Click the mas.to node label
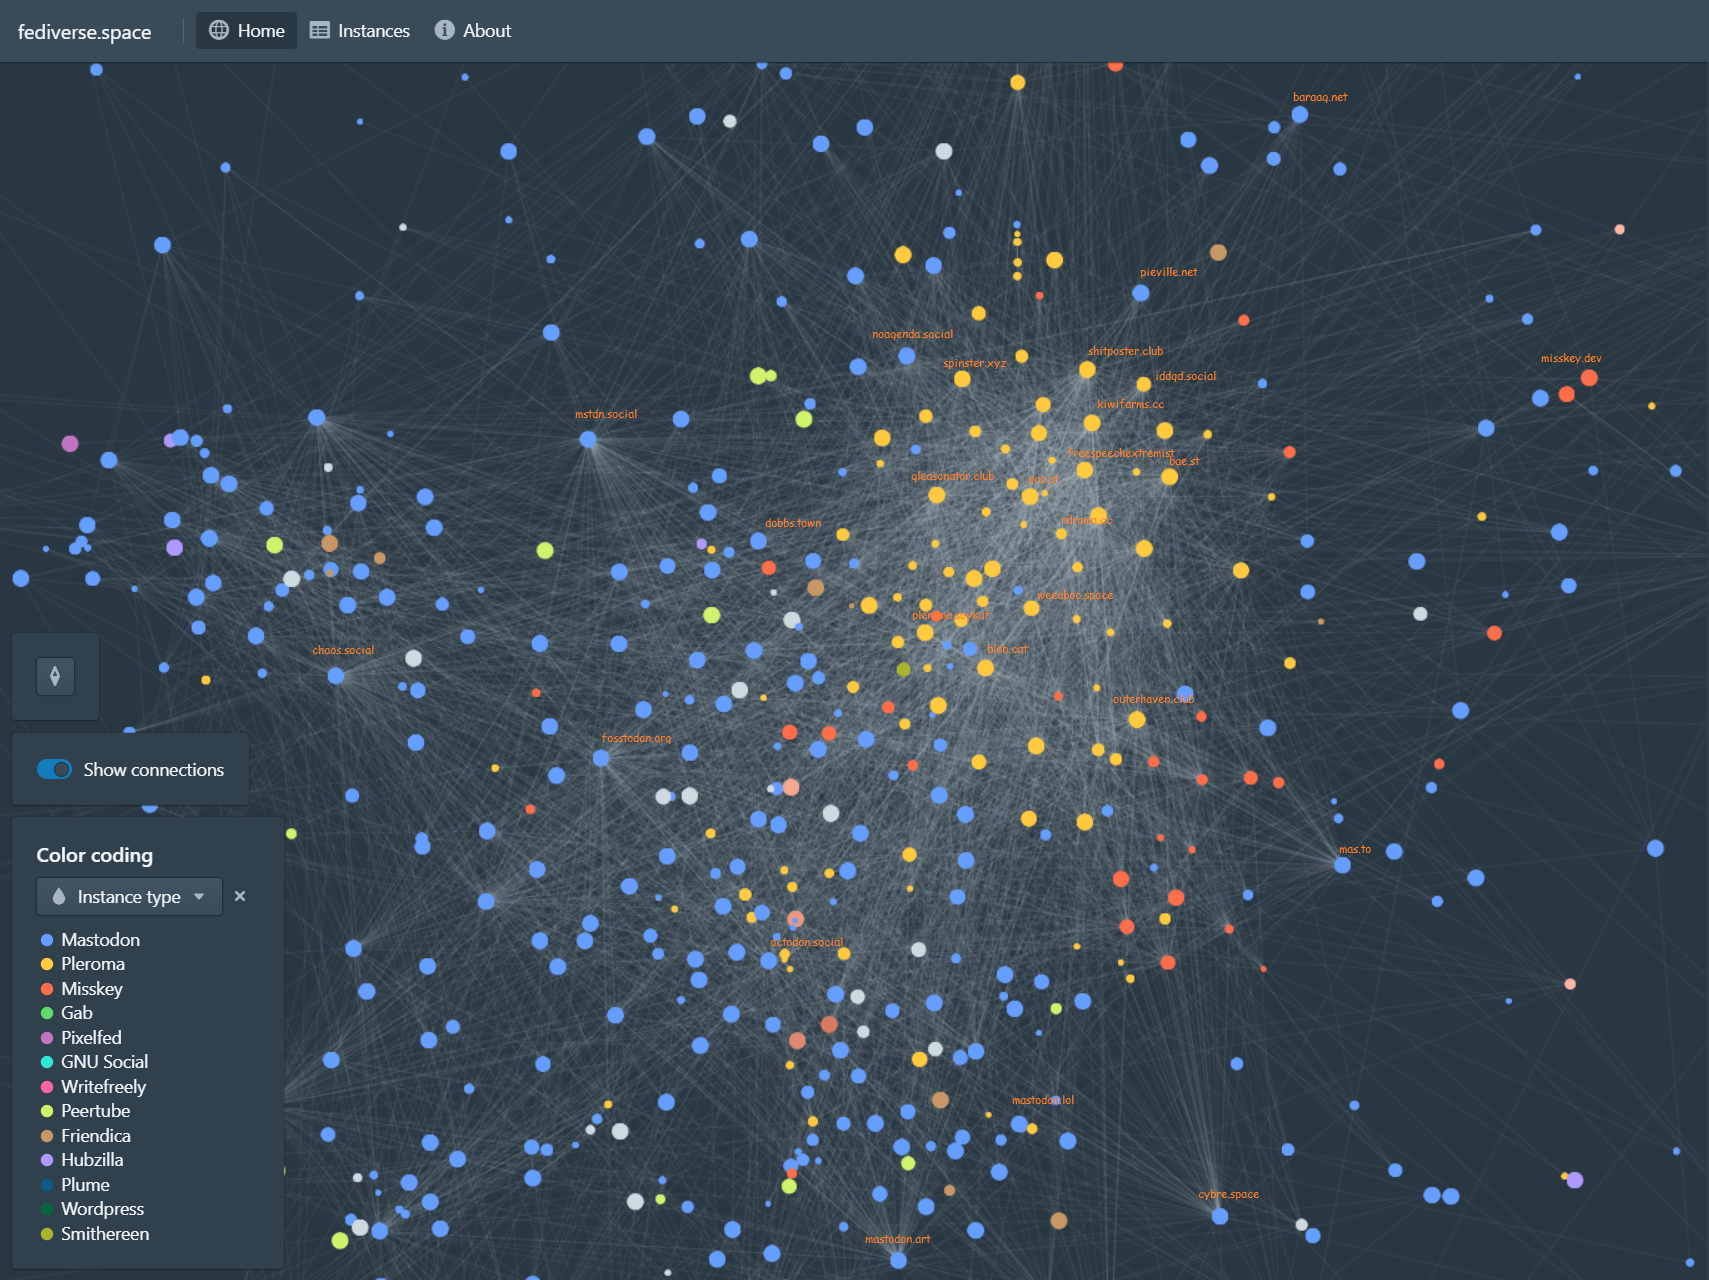 [x=1355, y=849]
